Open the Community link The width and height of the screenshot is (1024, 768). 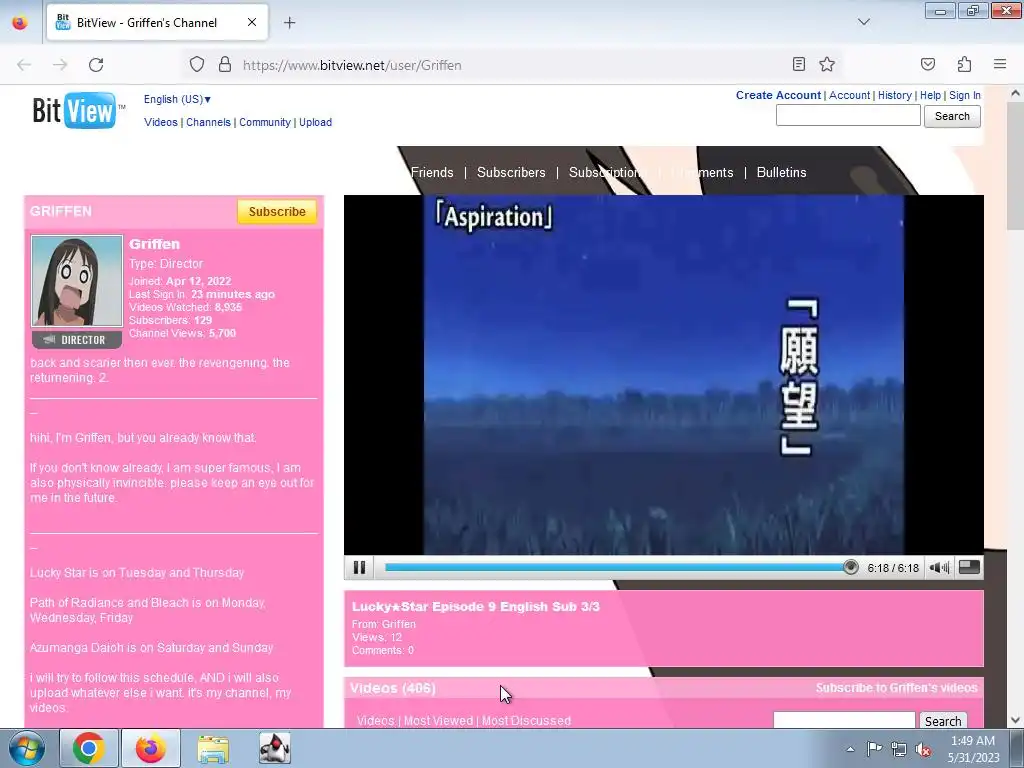tap(264, 122)
